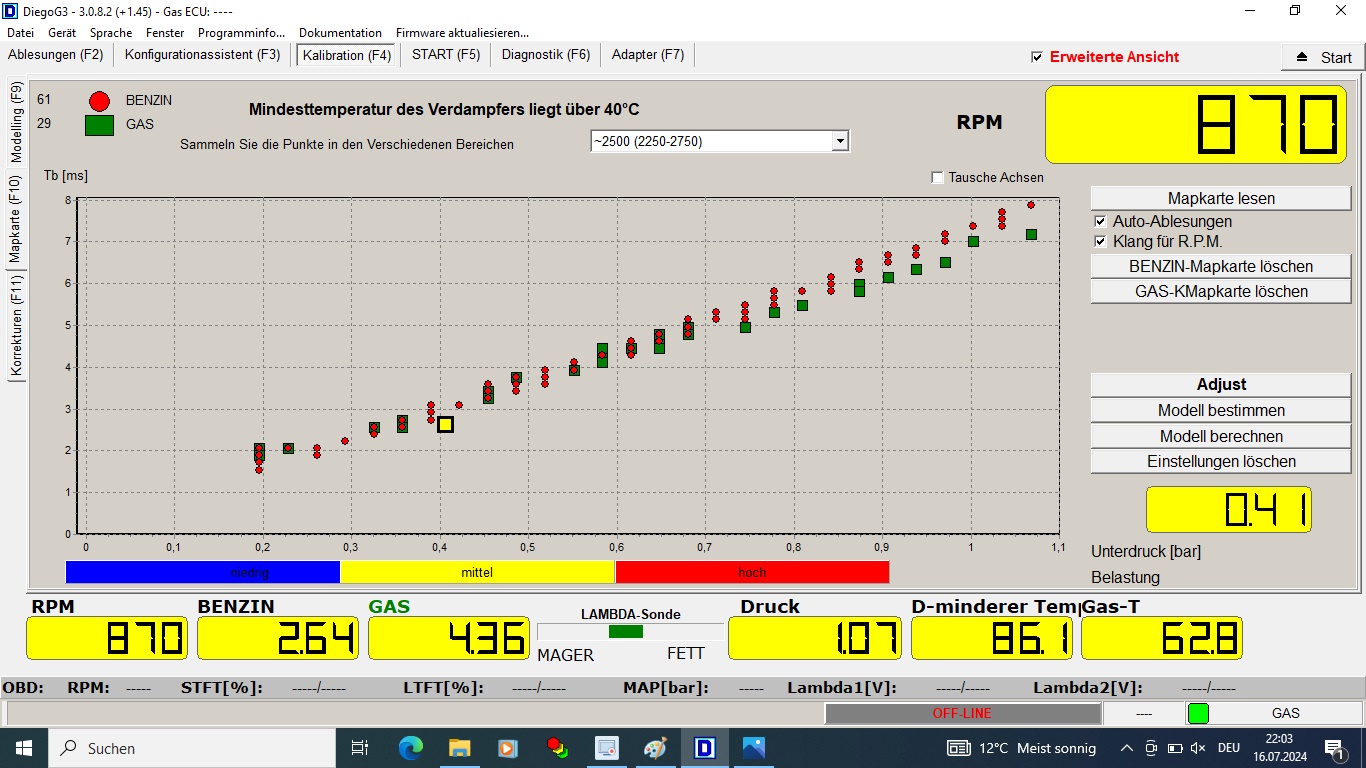Switch to START (F5) tab

(446, 55)
